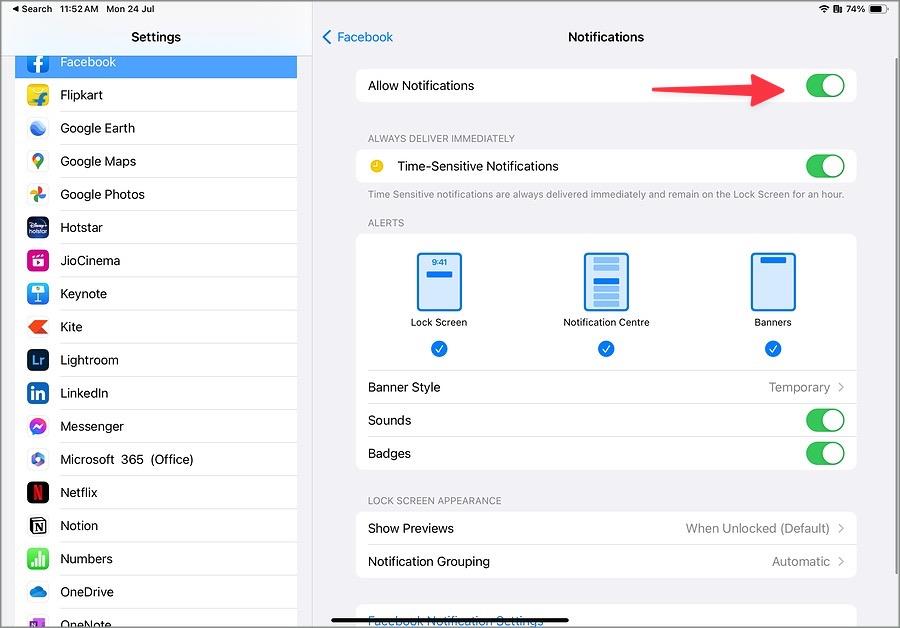Select Flipkart in settings list

[x=156, y=95]
